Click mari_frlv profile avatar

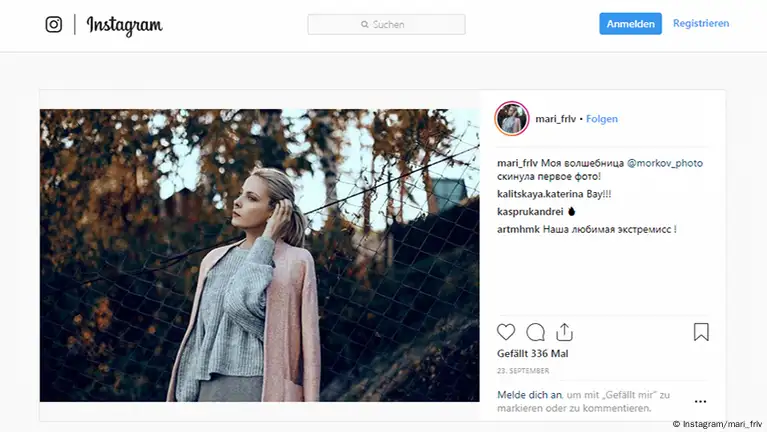tap(512, 118)
